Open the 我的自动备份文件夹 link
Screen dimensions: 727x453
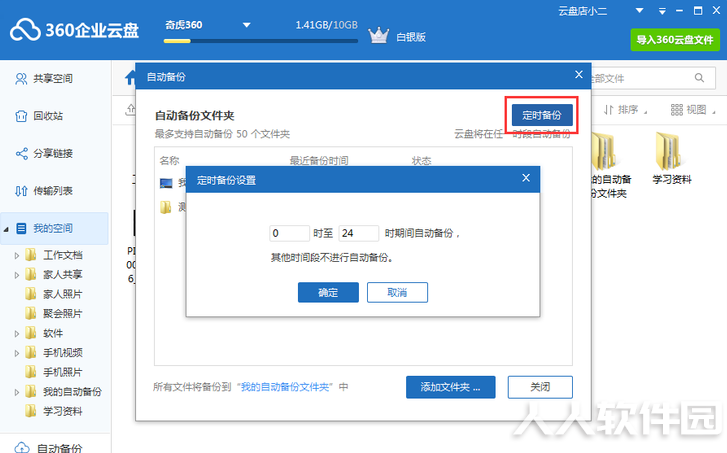point(285,387)
